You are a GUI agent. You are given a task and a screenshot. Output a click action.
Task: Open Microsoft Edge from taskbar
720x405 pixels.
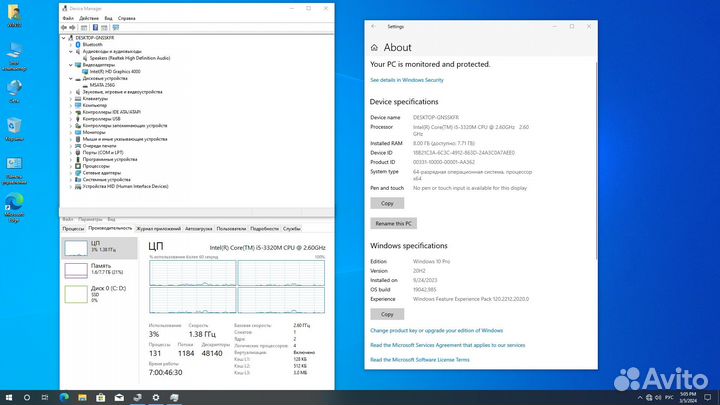(64, 398)
